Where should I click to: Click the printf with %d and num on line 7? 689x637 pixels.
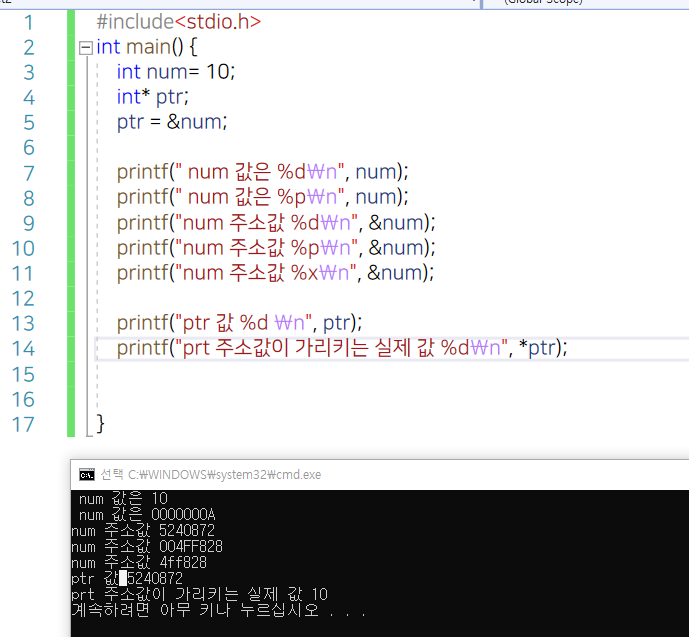point(262,172)
